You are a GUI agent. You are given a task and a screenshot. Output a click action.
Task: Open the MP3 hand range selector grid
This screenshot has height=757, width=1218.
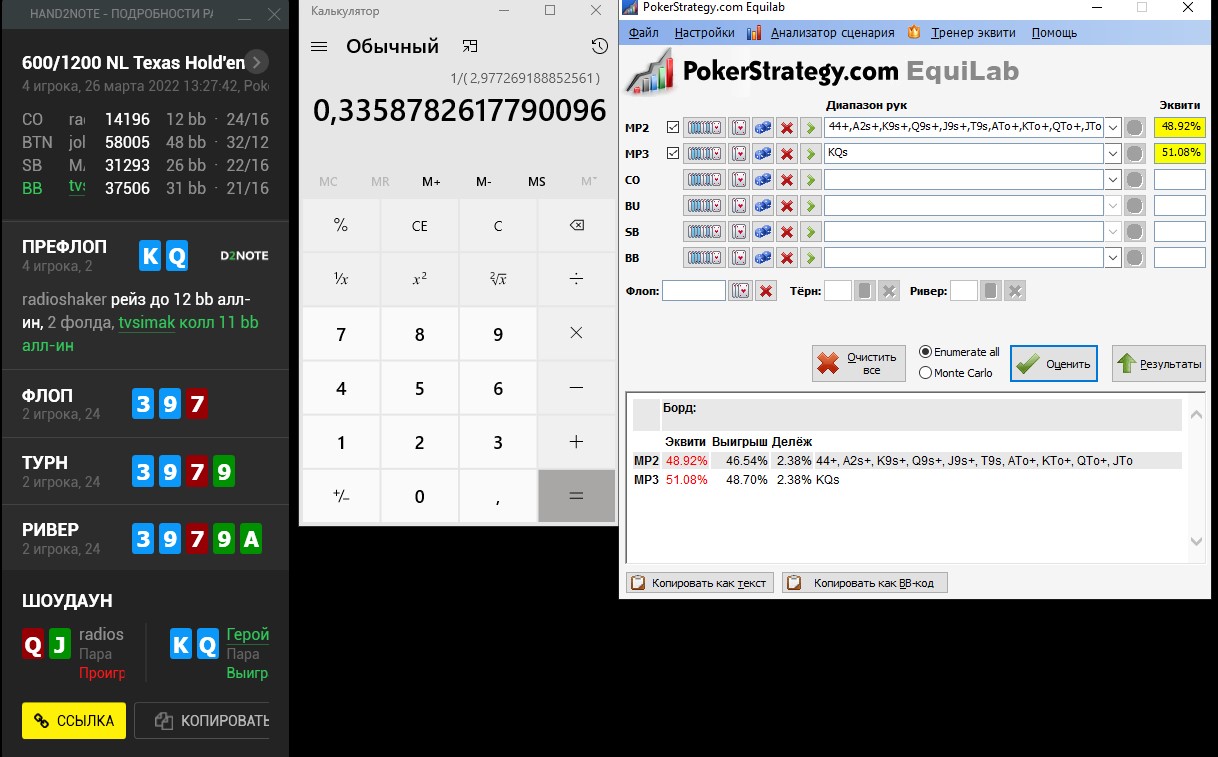[703, 154]
